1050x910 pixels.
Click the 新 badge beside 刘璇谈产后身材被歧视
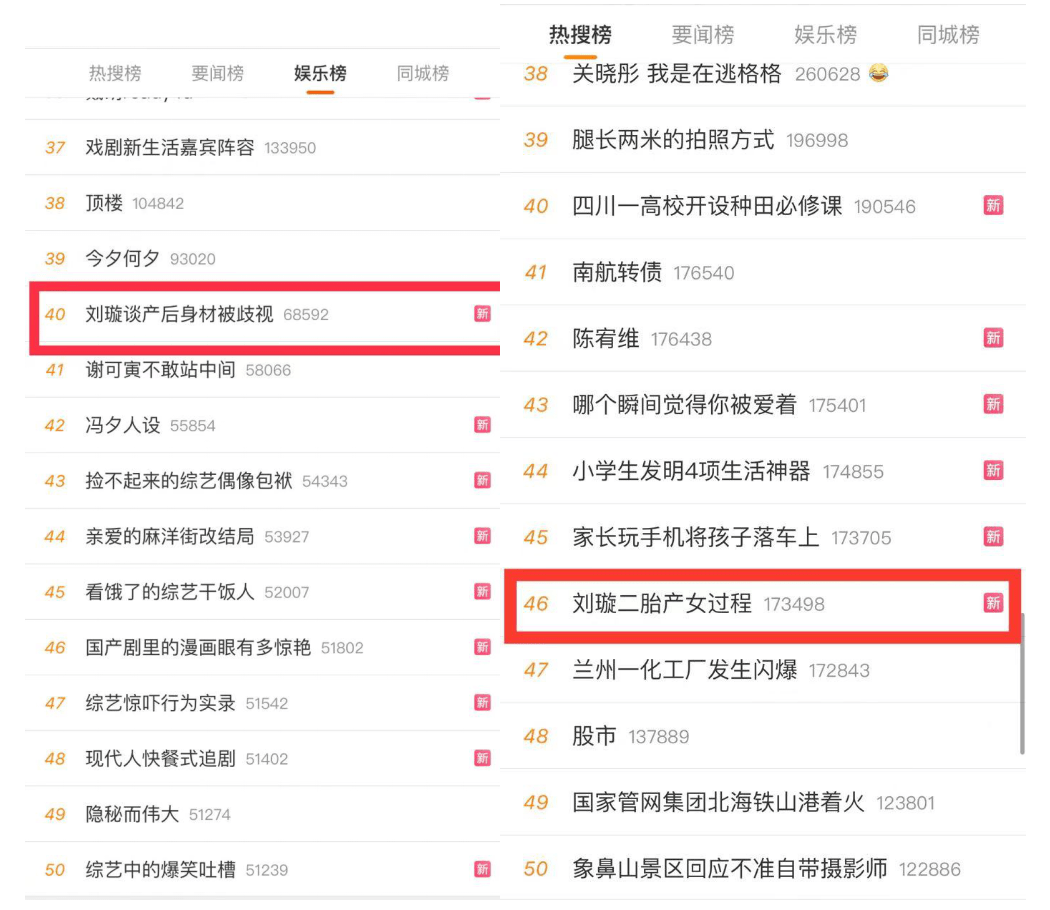coord(482,314)
